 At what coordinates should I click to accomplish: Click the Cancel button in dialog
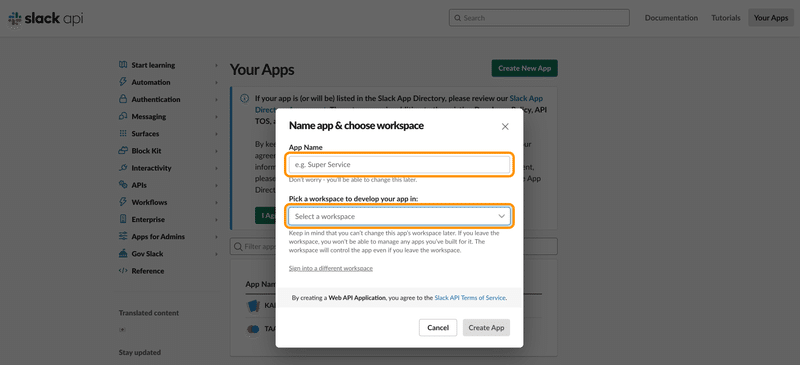click(438, 328)
